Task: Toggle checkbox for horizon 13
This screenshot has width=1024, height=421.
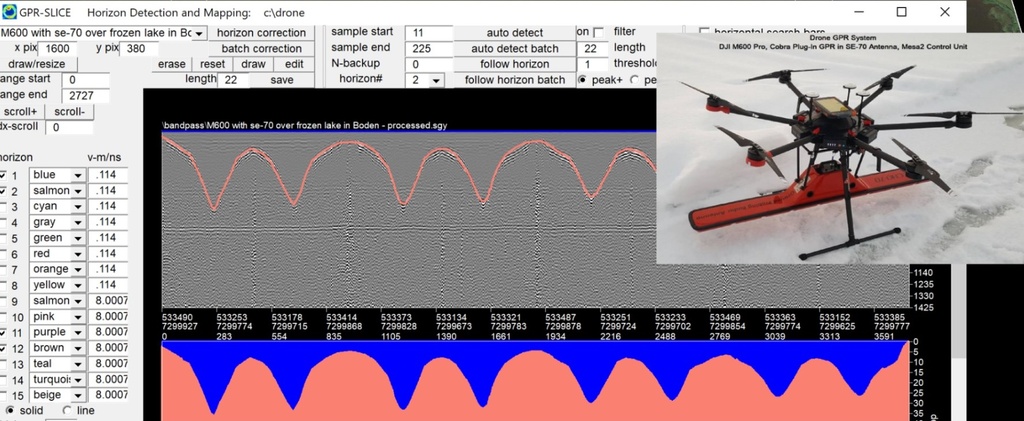Action: pyautogui.click(x=3, y=364)
